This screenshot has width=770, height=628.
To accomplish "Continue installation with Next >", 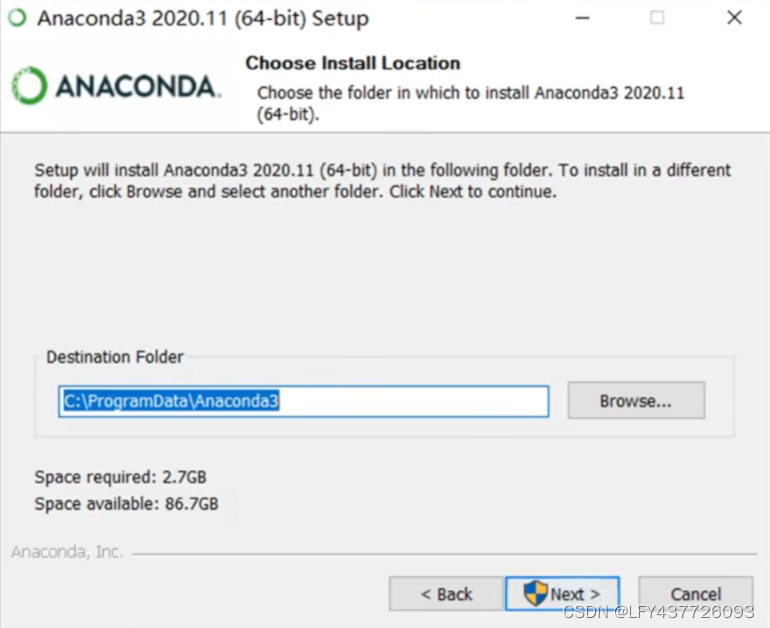I will 562,594.
